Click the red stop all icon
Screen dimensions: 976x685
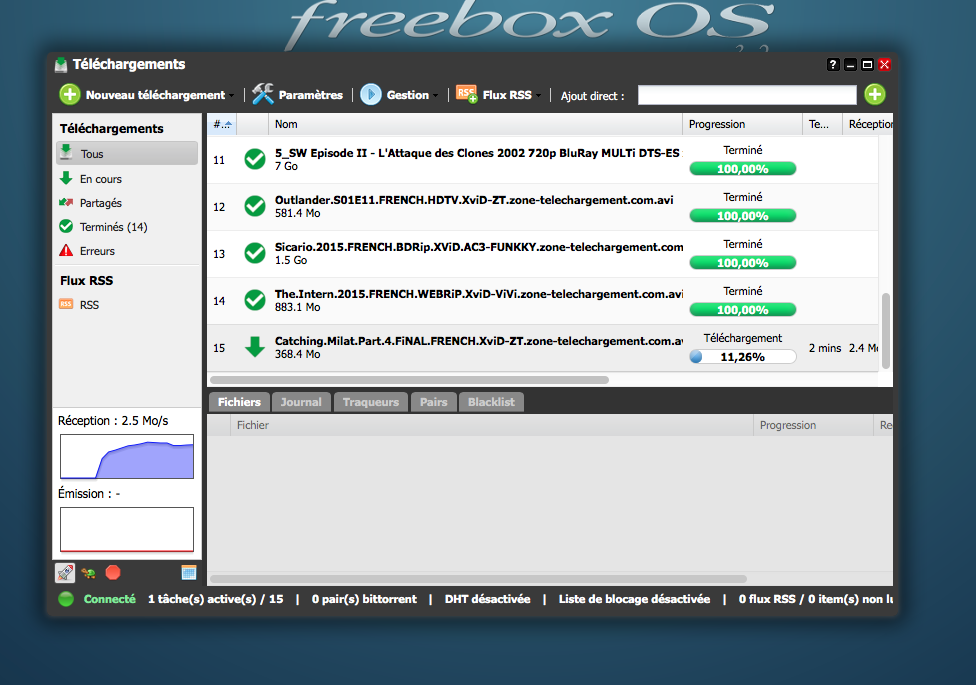point(113,572)
